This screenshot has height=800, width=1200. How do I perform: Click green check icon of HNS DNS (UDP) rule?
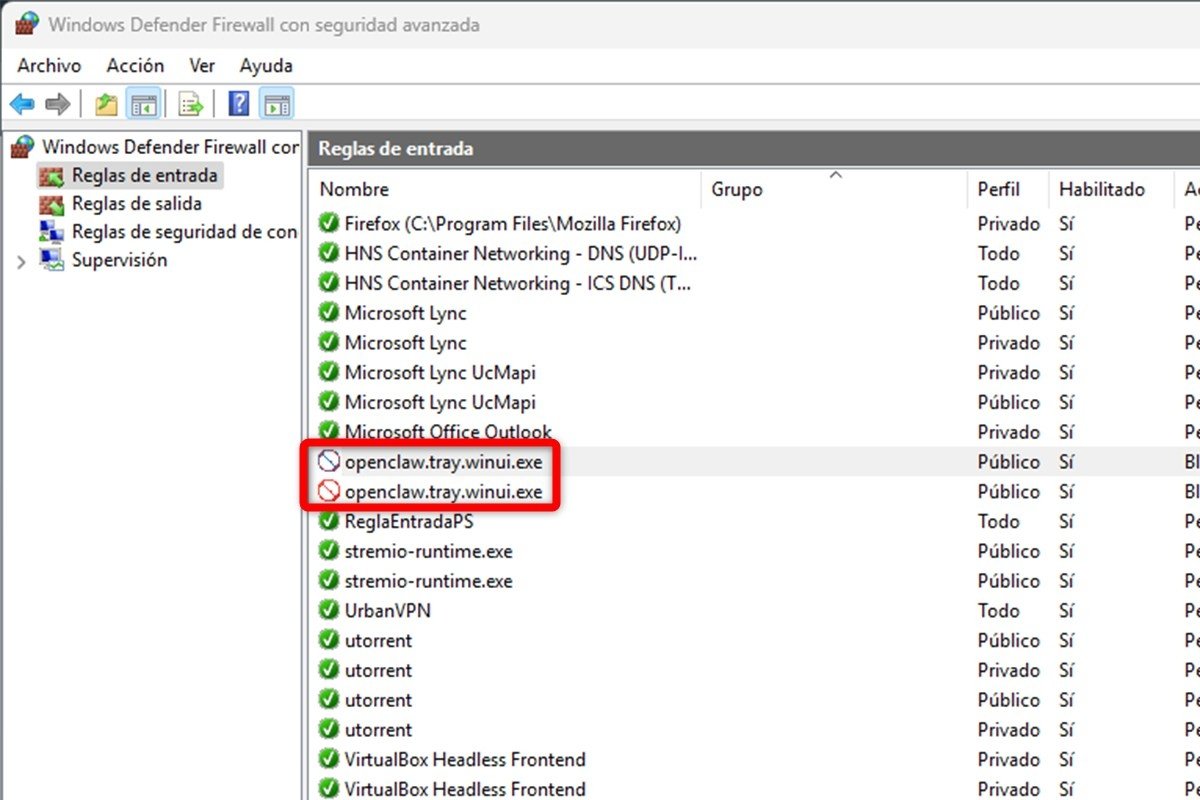328,253
